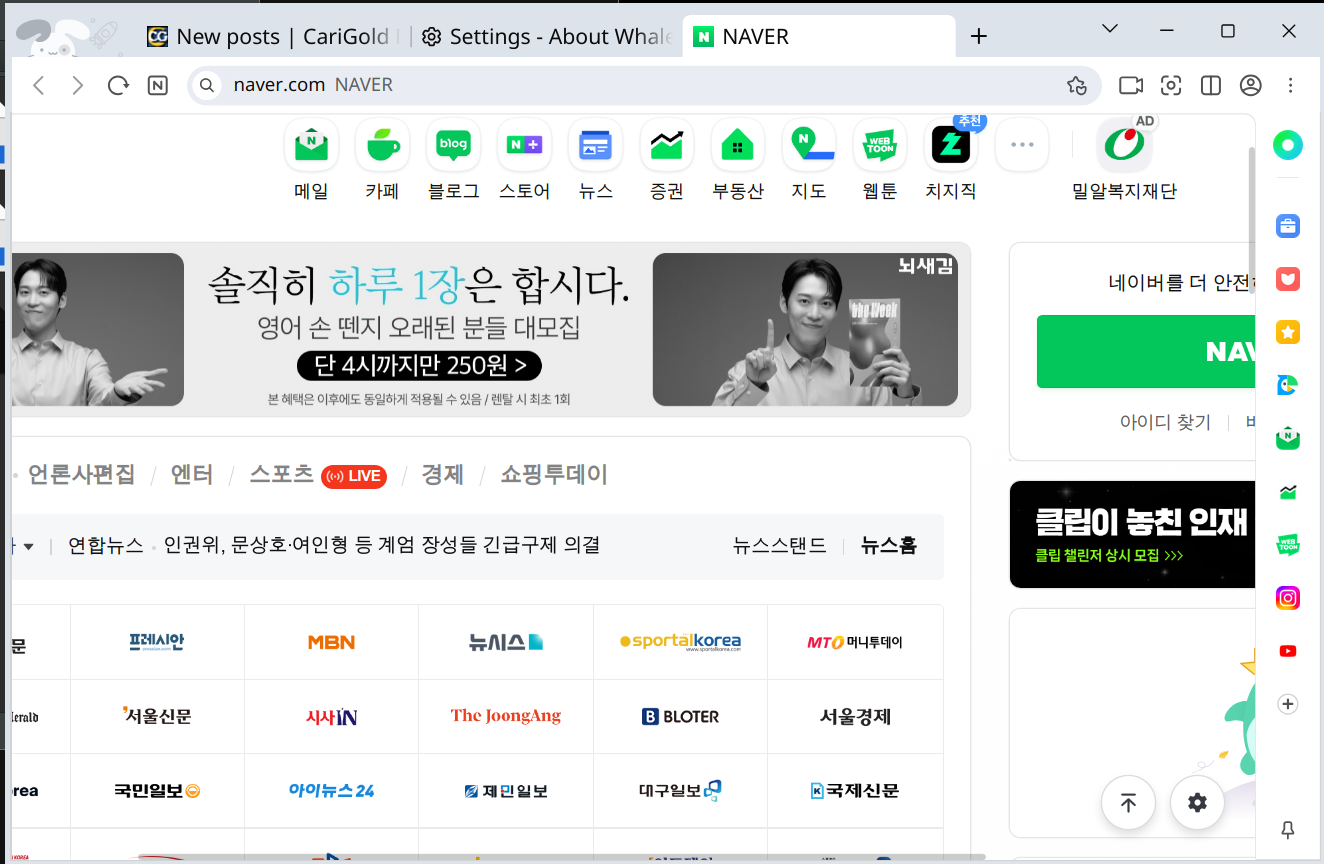Image resolution: width=1324 pixels, height=864 pixels.
Task: Click the screen capture toolbar icon
Action: [x=1171, y=85]
